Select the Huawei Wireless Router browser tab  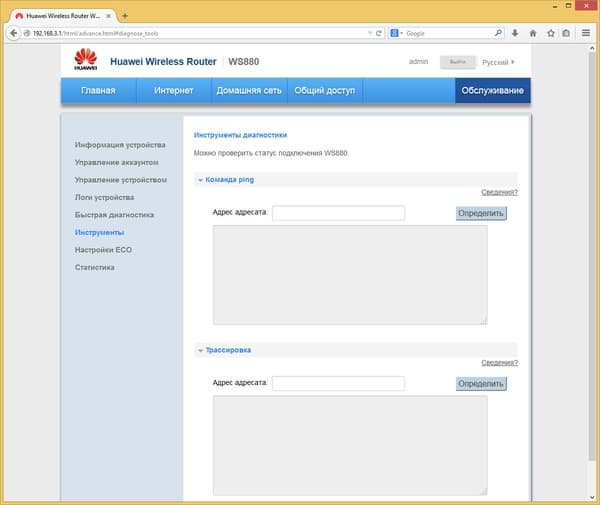pos(63,16)
